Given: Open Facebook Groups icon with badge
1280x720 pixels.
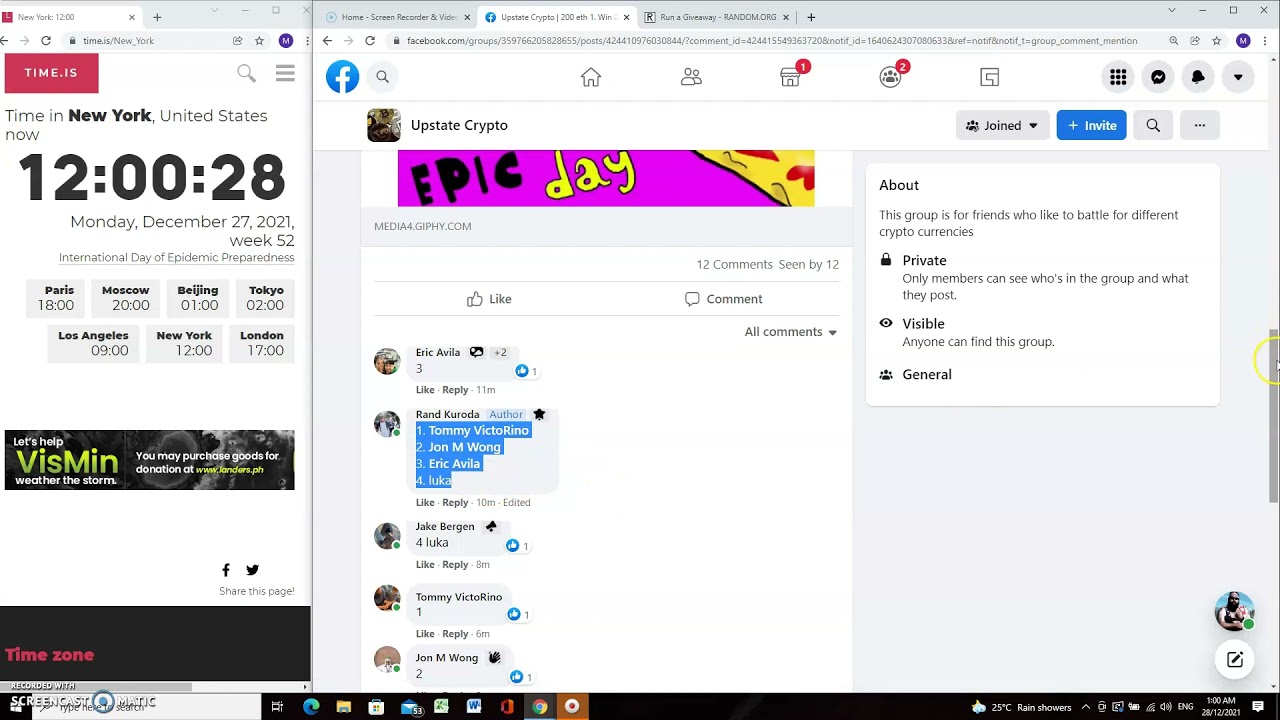Looking at the screenshot, I should coord(890,77).
